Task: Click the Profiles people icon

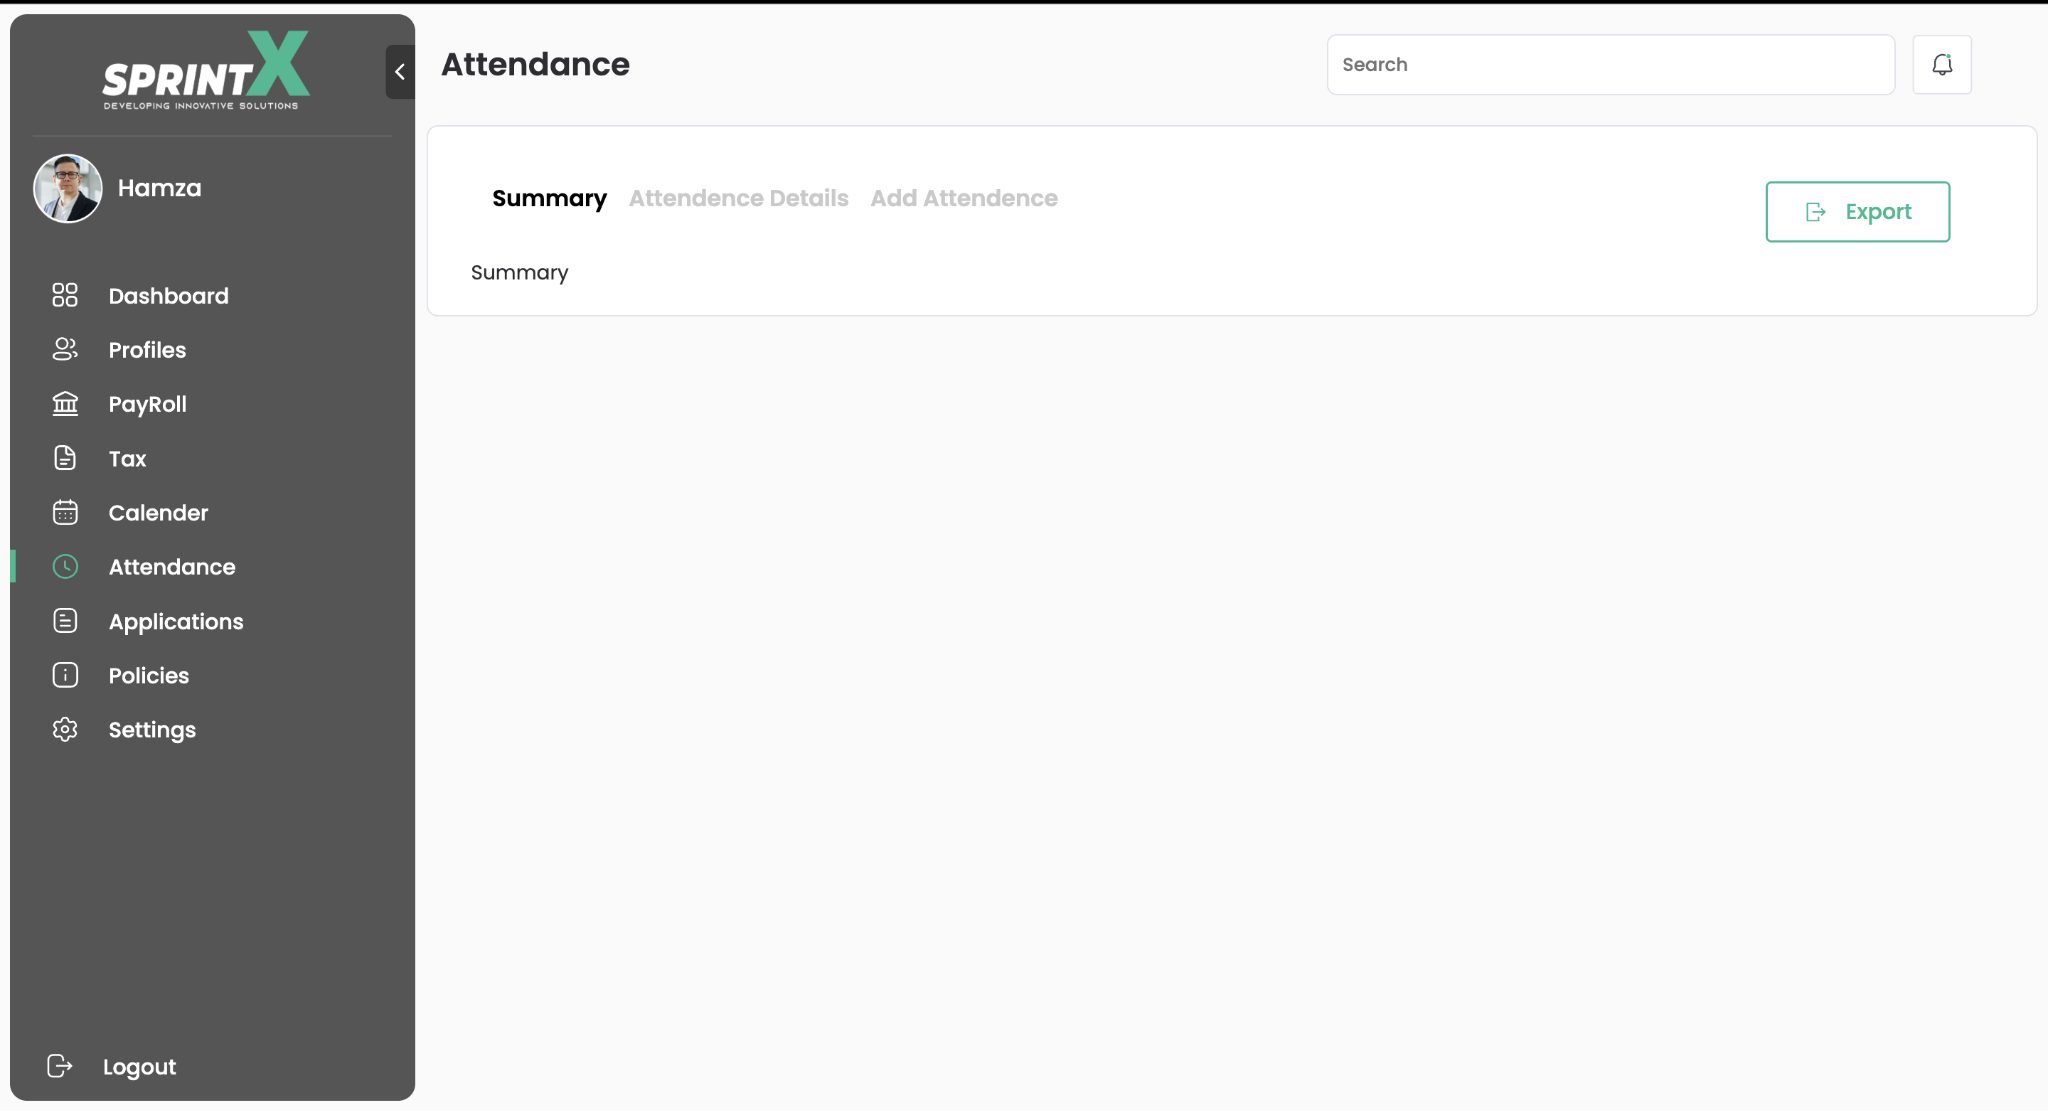Action: pyautogui.click(x=65, y=349)
